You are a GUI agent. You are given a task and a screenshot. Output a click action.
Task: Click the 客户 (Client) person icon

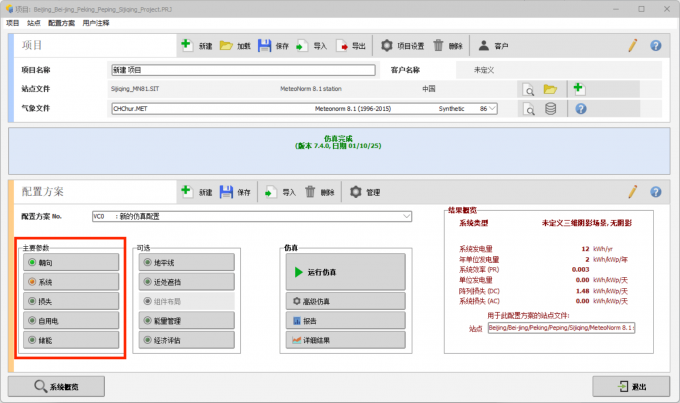(493, 46)
